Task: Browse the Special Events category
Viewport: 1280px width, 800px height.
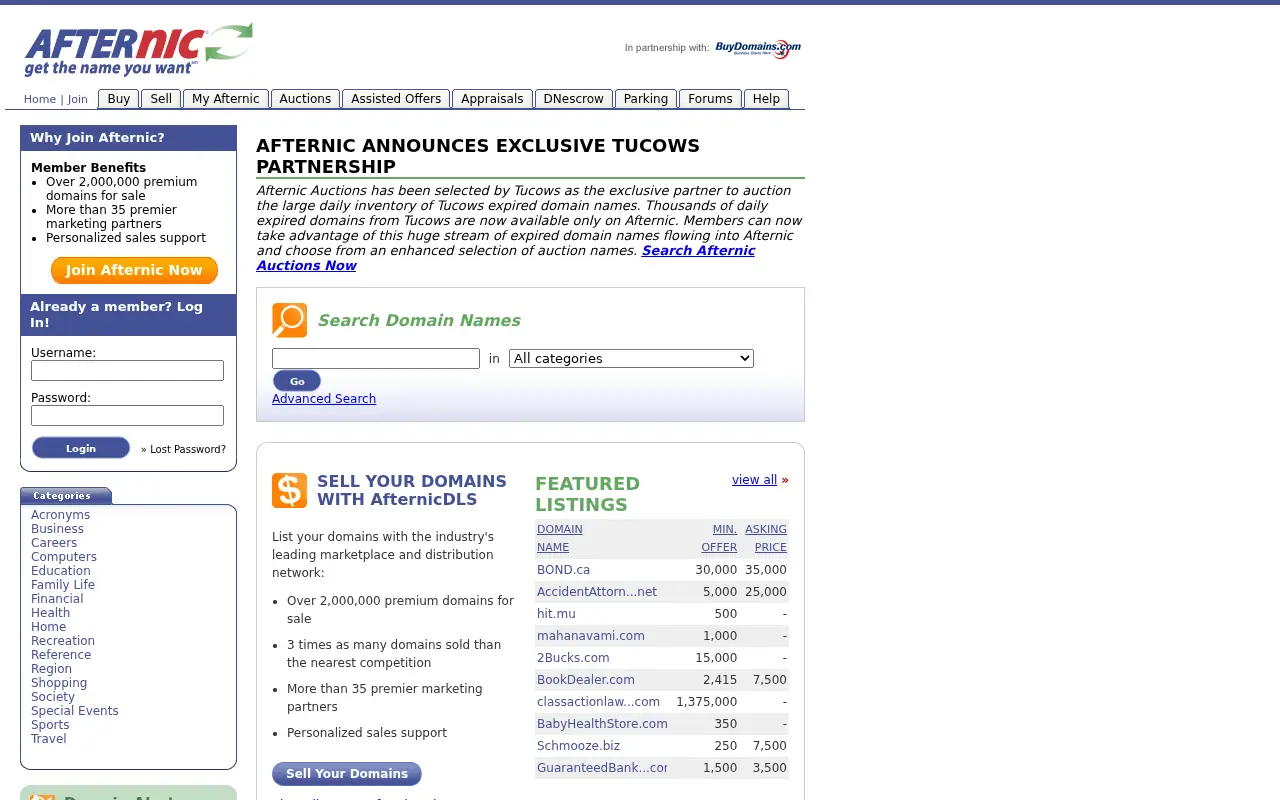Action: pos(75,711)
